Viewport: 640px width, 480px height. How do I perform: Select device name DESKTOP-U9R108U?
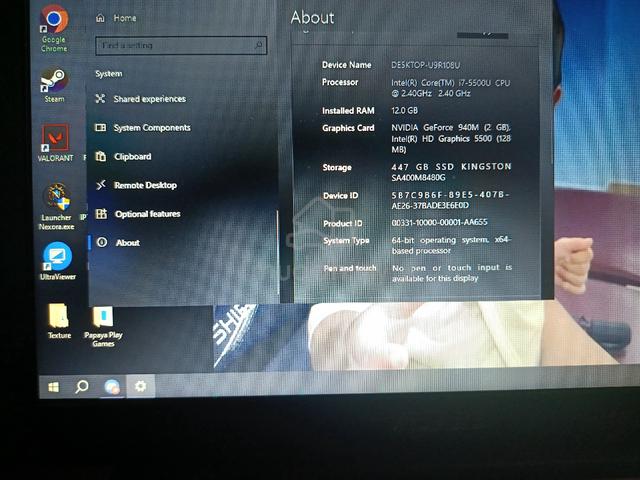click(x=426, y=65)
